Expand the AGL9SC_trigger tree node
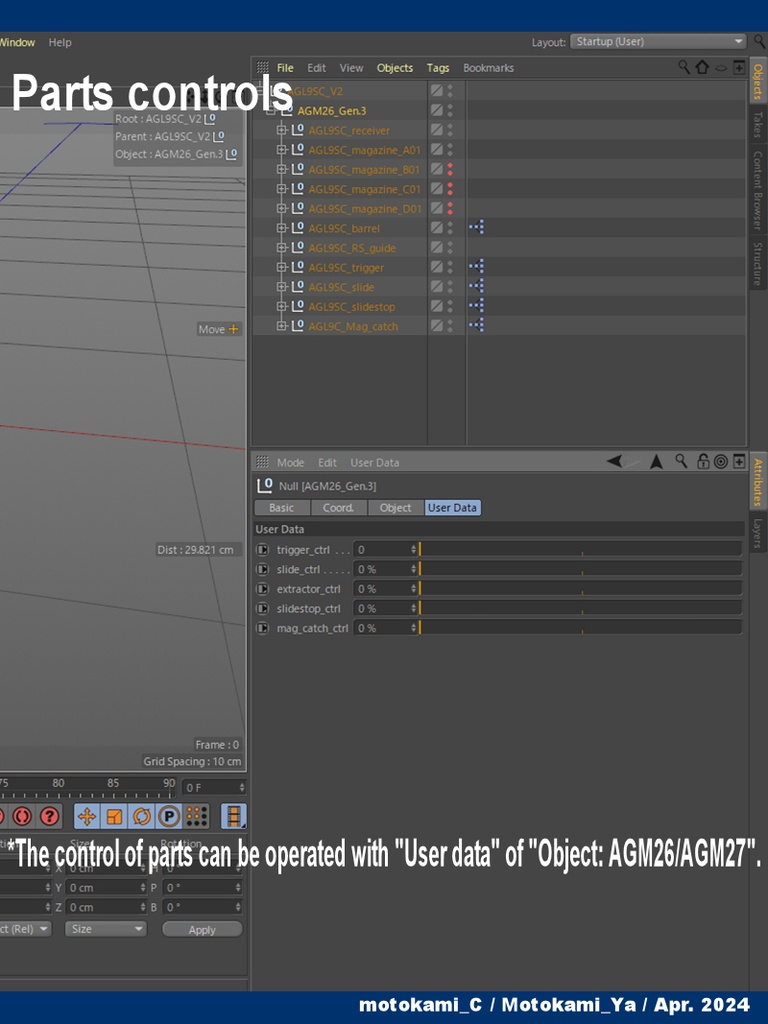The image size is (768, 1024). [x=281, y=267]
